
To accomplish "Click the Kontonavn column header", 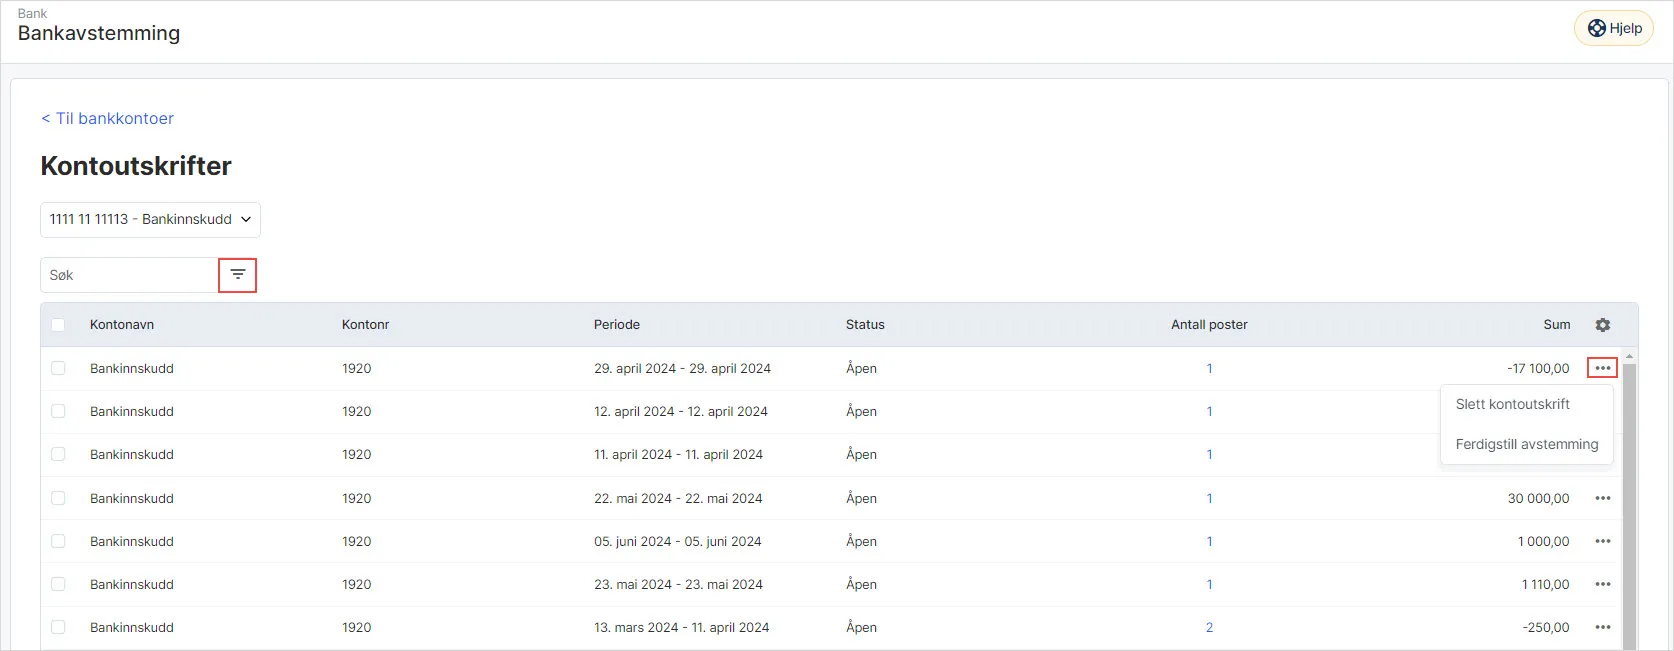I will pos(122,325).
